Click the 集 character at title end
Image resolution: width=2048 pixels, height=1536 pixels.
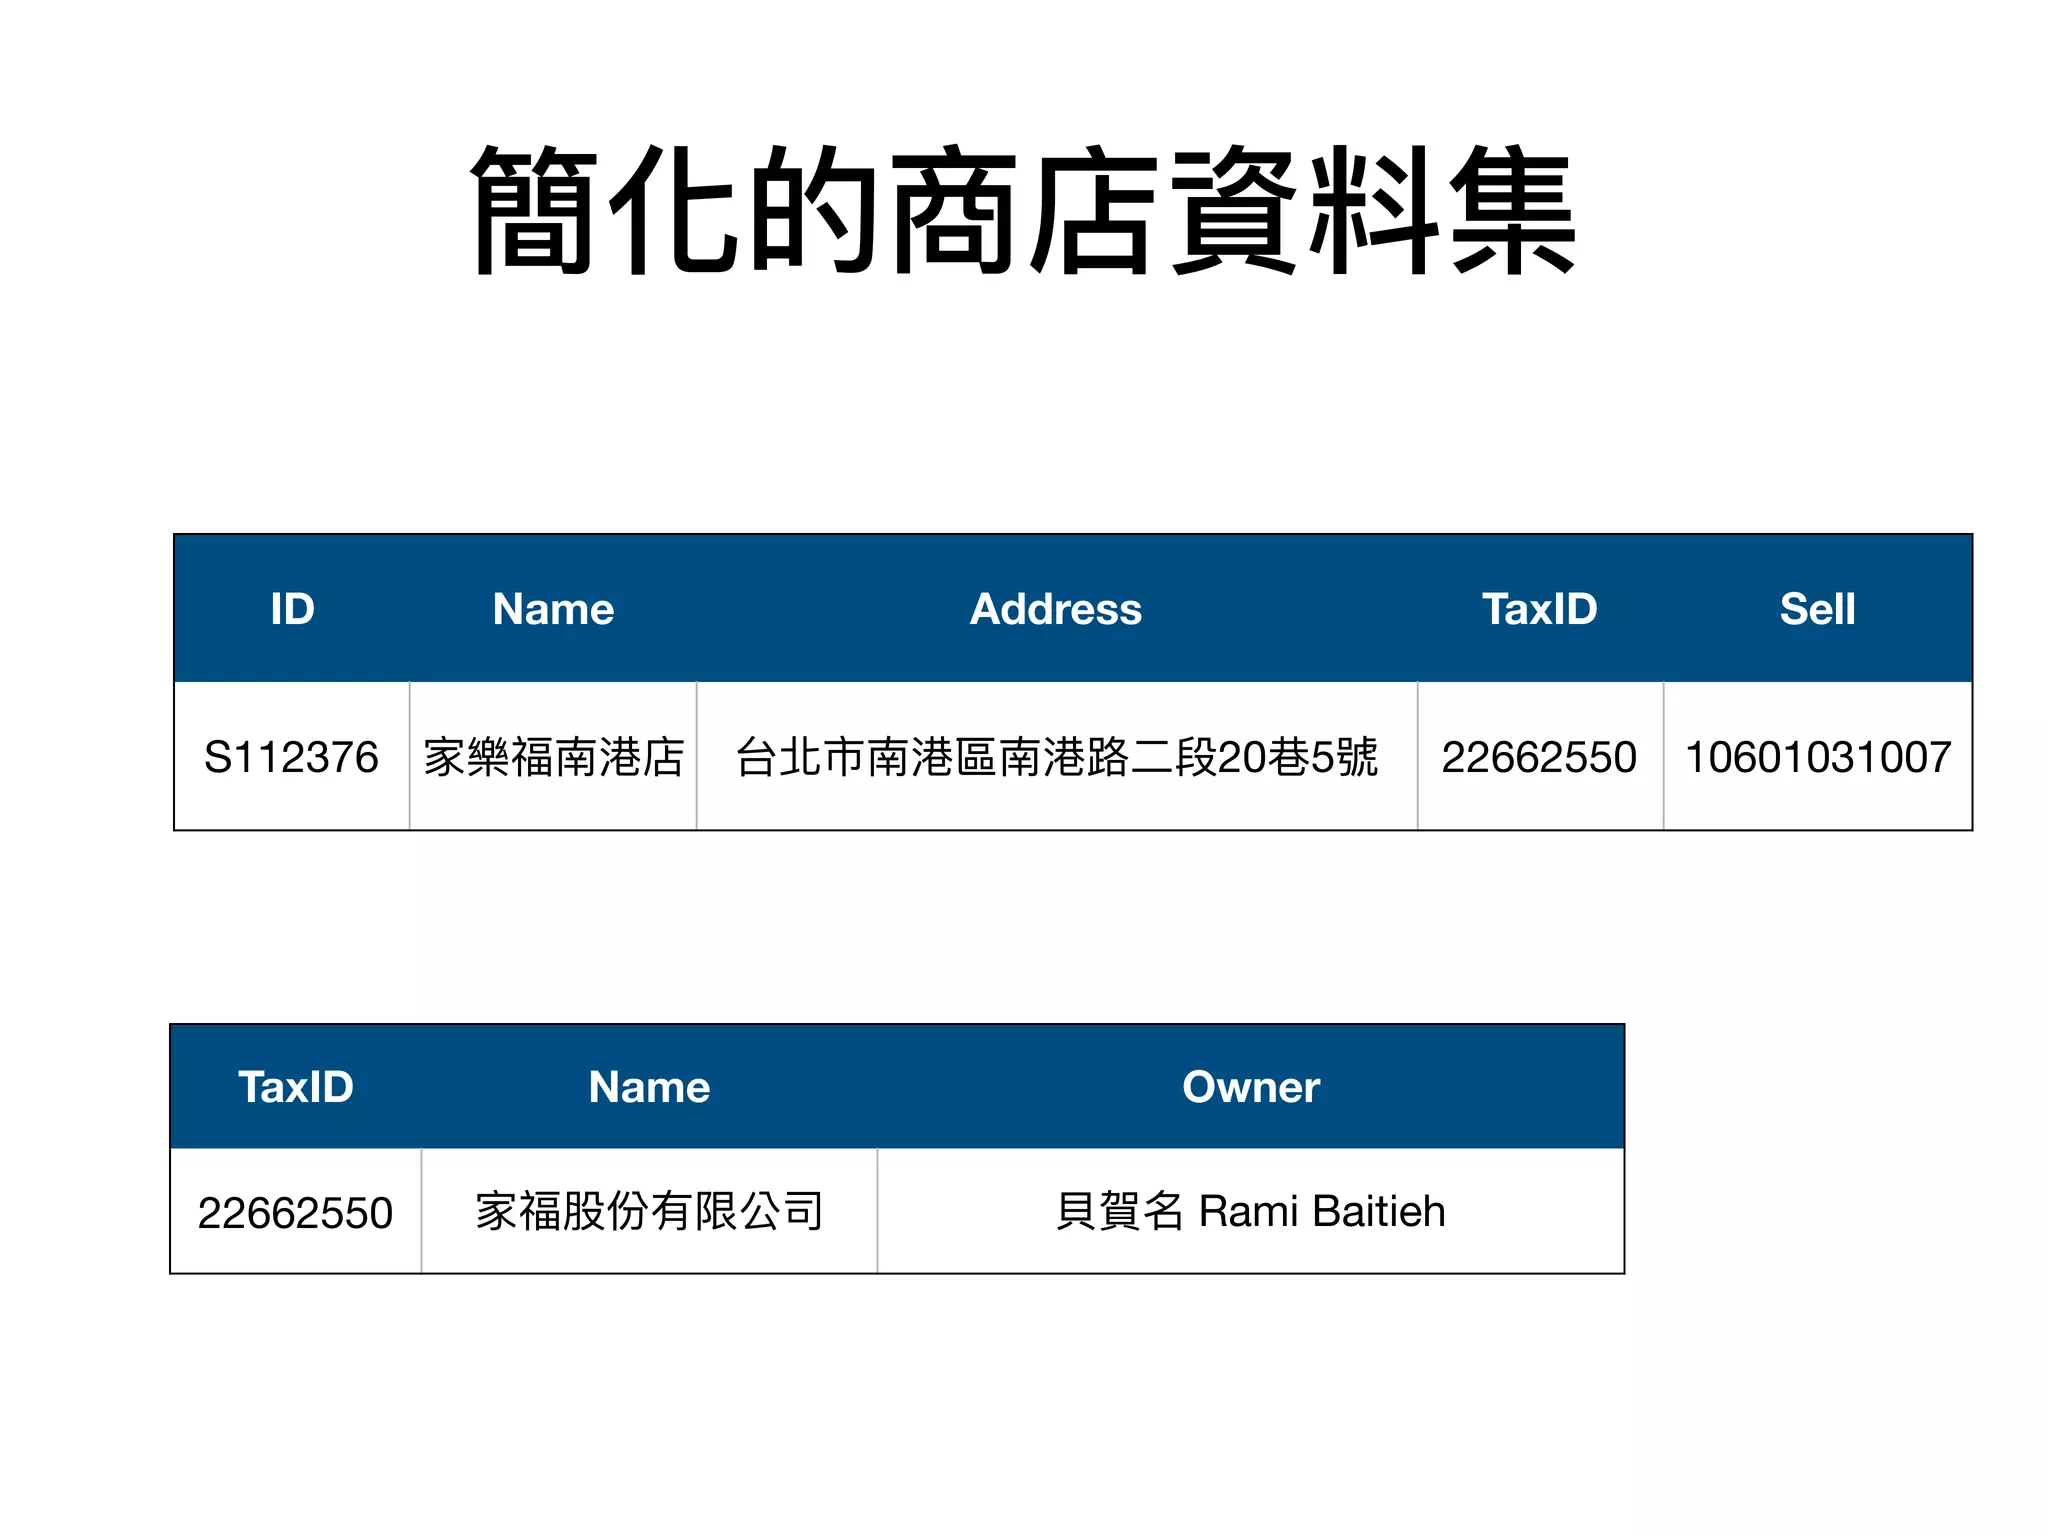(1513, 210)
